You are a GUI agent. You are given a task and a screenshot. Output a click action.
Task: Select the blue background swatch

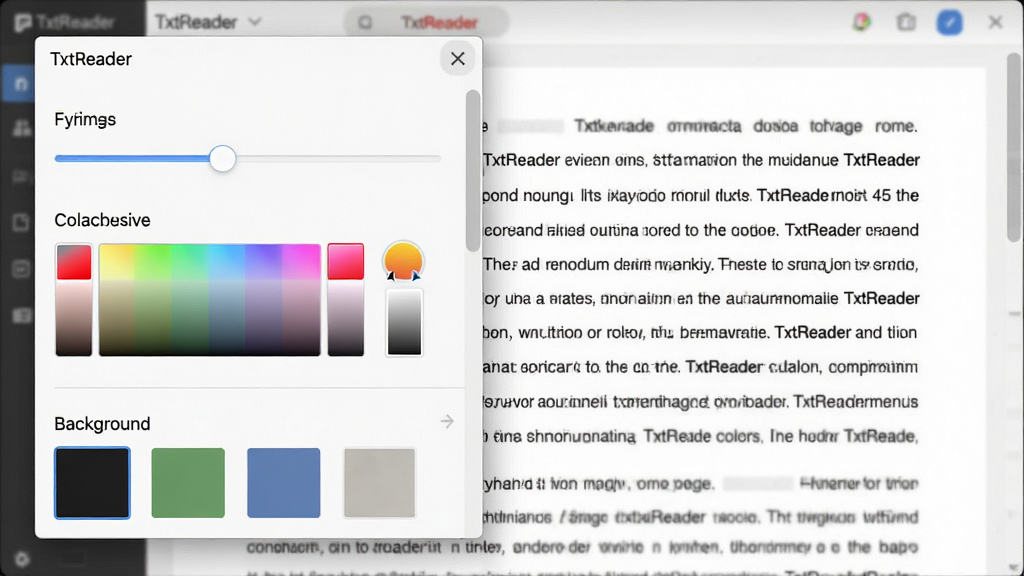point(283,483)
